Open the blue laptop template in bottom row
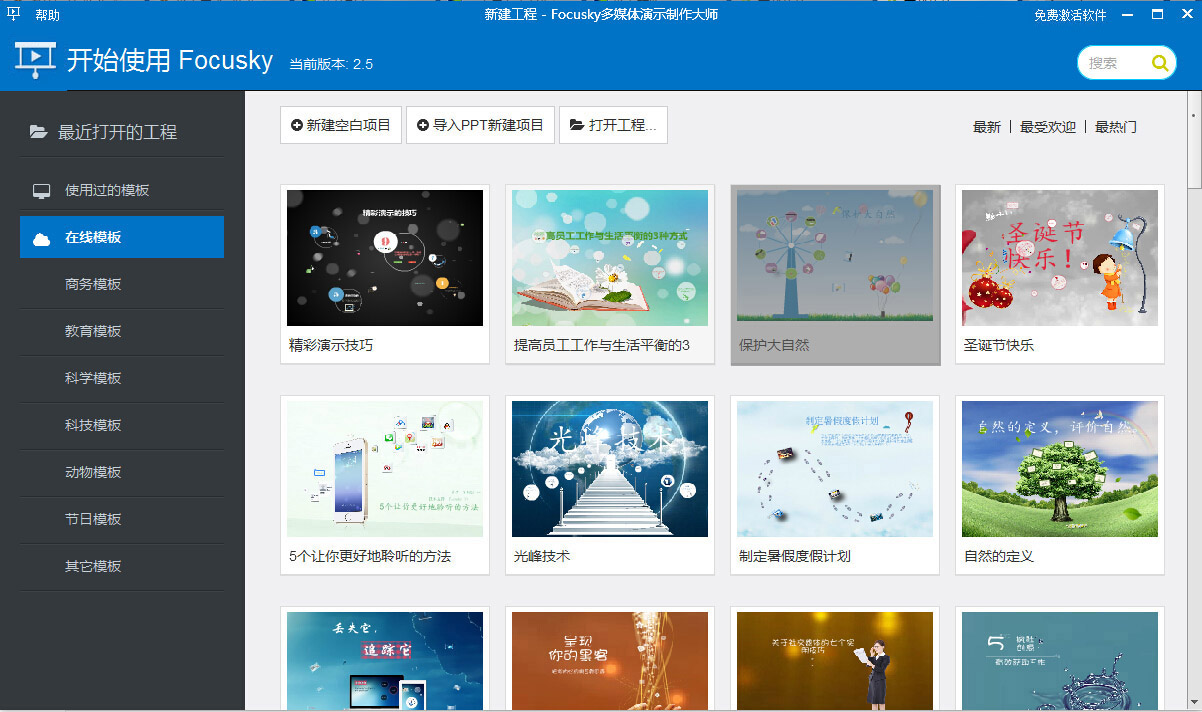Image resolution: width=1202 pixels, height=712 pixels. 385,659
